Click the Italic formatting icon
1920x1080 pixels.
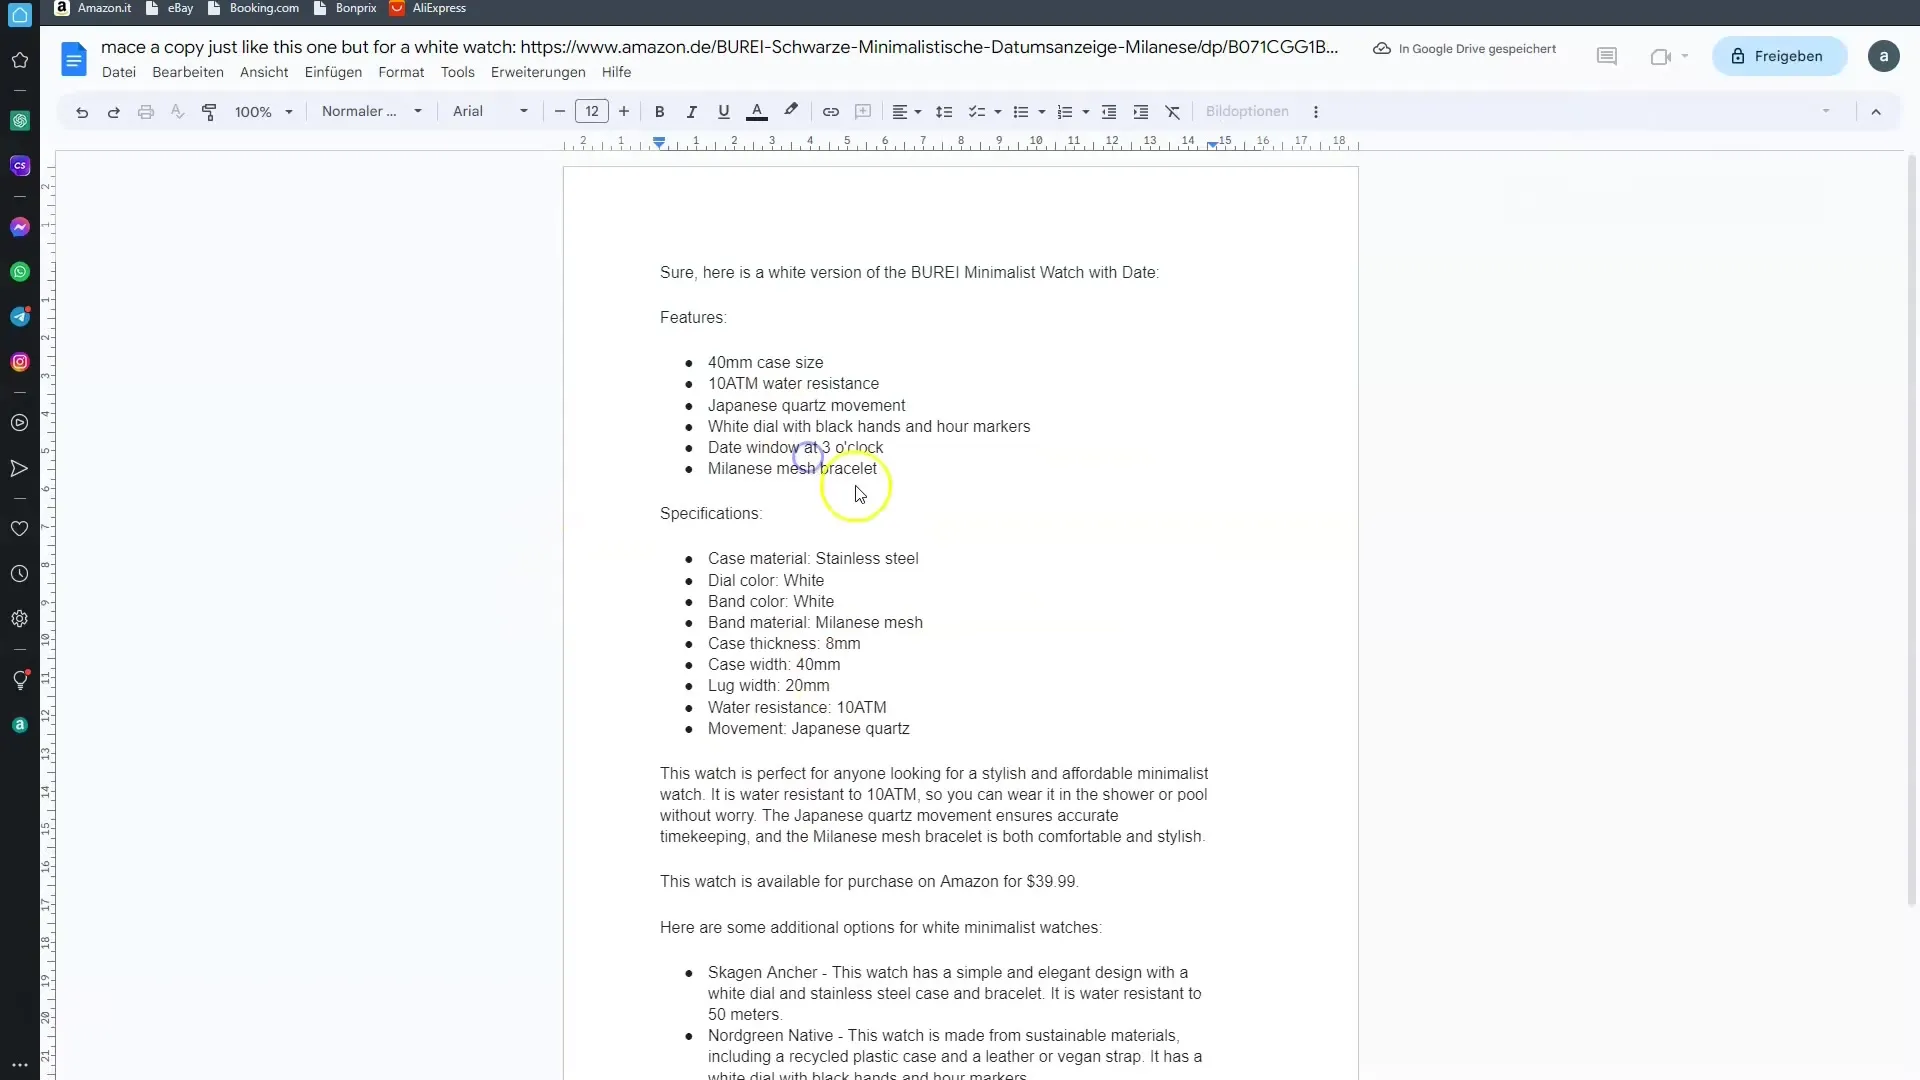691,112
